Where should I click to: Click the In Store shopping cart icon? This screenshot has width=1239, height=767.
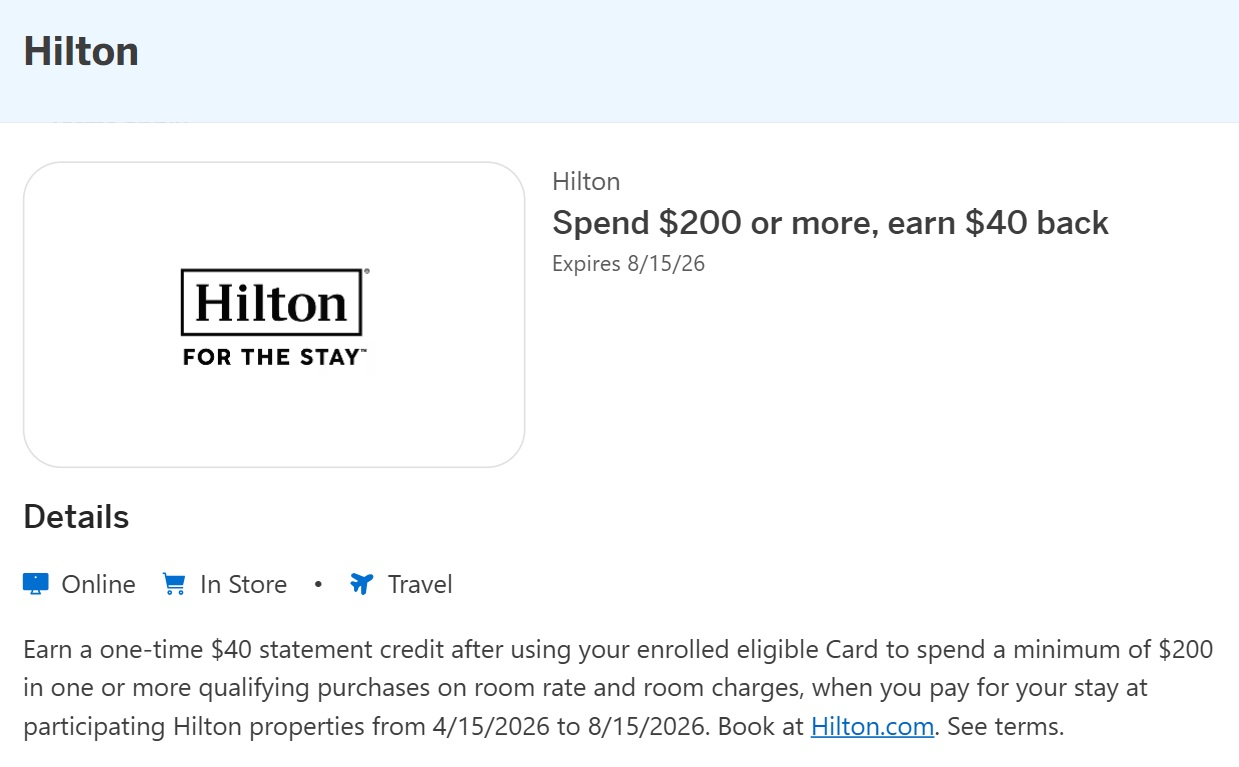pyautogui.click(x=173, y=583)
